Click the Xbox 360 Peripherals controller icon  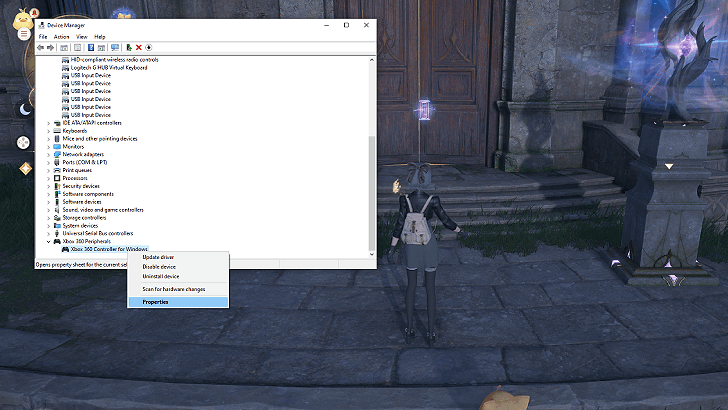pos(57,241)
